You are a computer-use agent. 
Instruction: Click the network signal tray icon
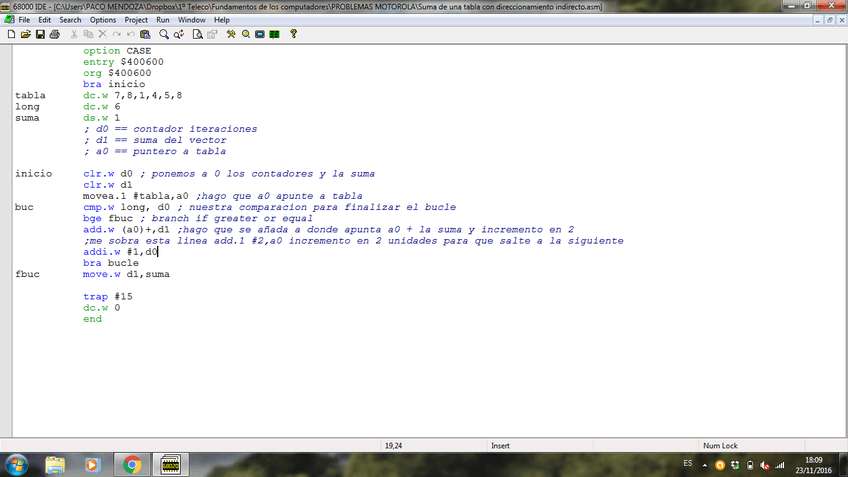point(779,465)
